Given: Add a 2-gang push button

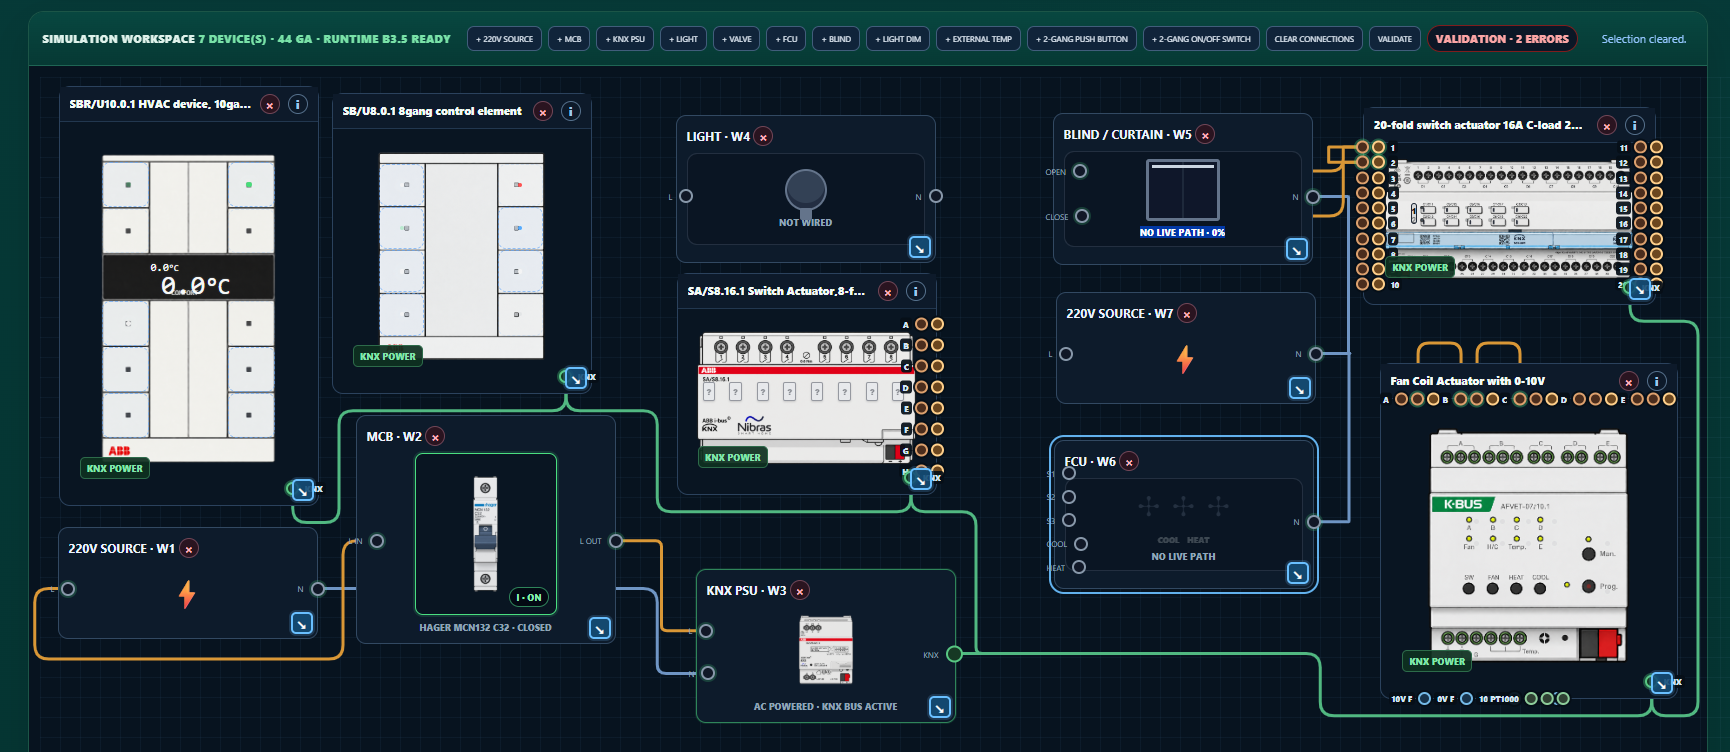Looking at the screenshot, I should (1082, 39).
